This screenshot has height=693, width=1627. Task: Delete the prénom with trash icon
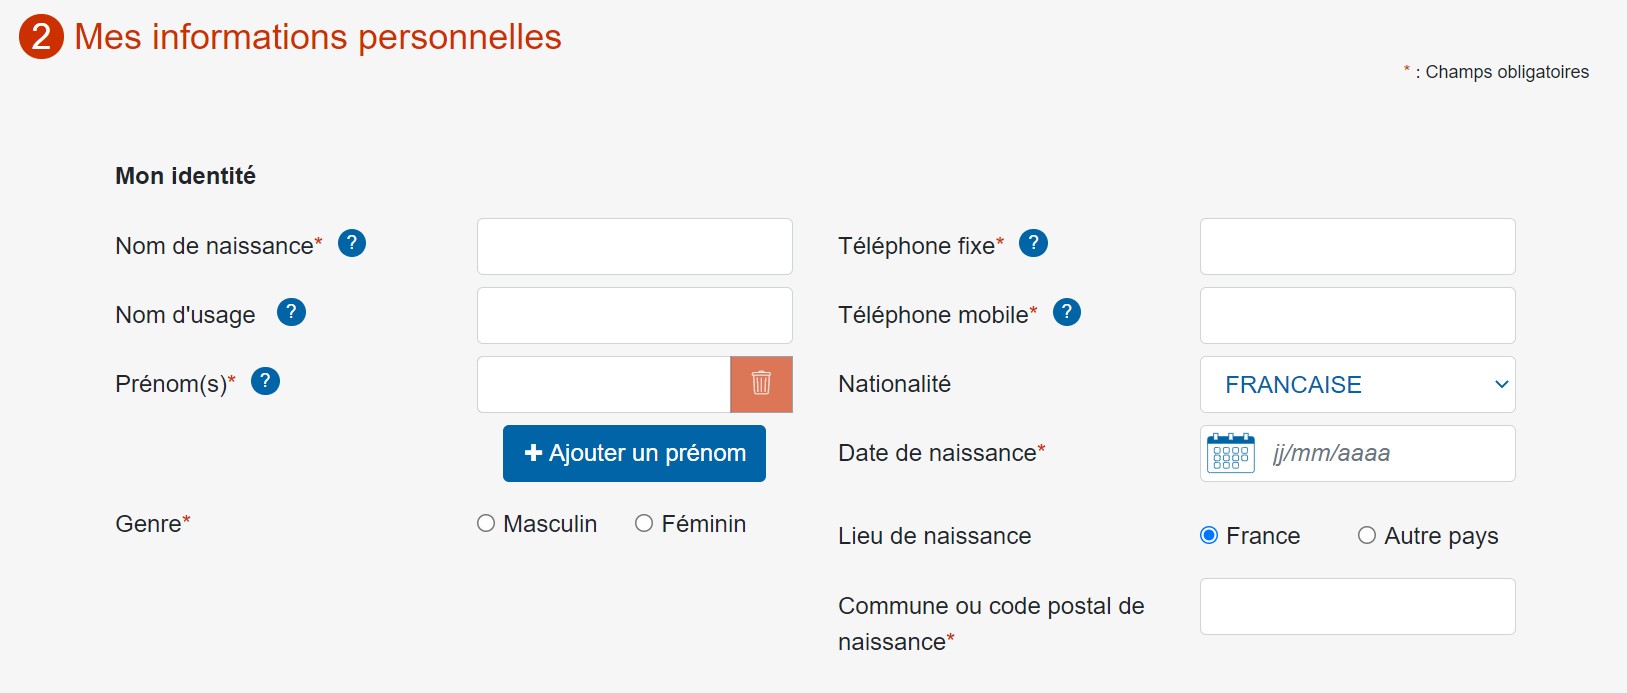761,384
